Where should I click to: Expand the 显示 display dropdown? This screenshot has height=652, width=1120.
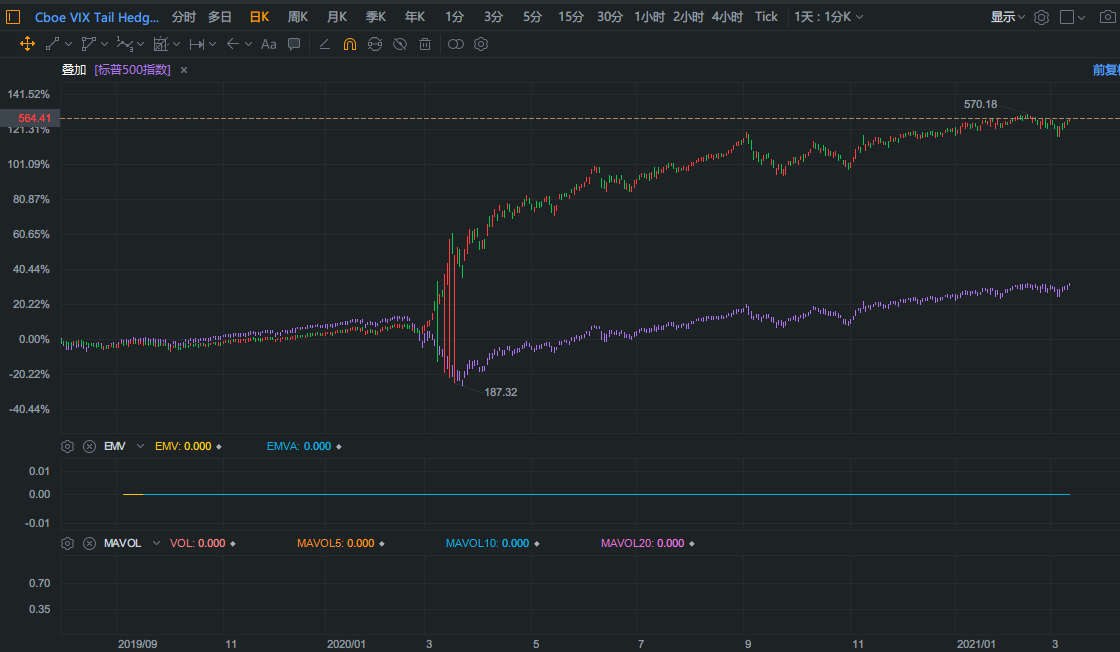pos(1007,17)
